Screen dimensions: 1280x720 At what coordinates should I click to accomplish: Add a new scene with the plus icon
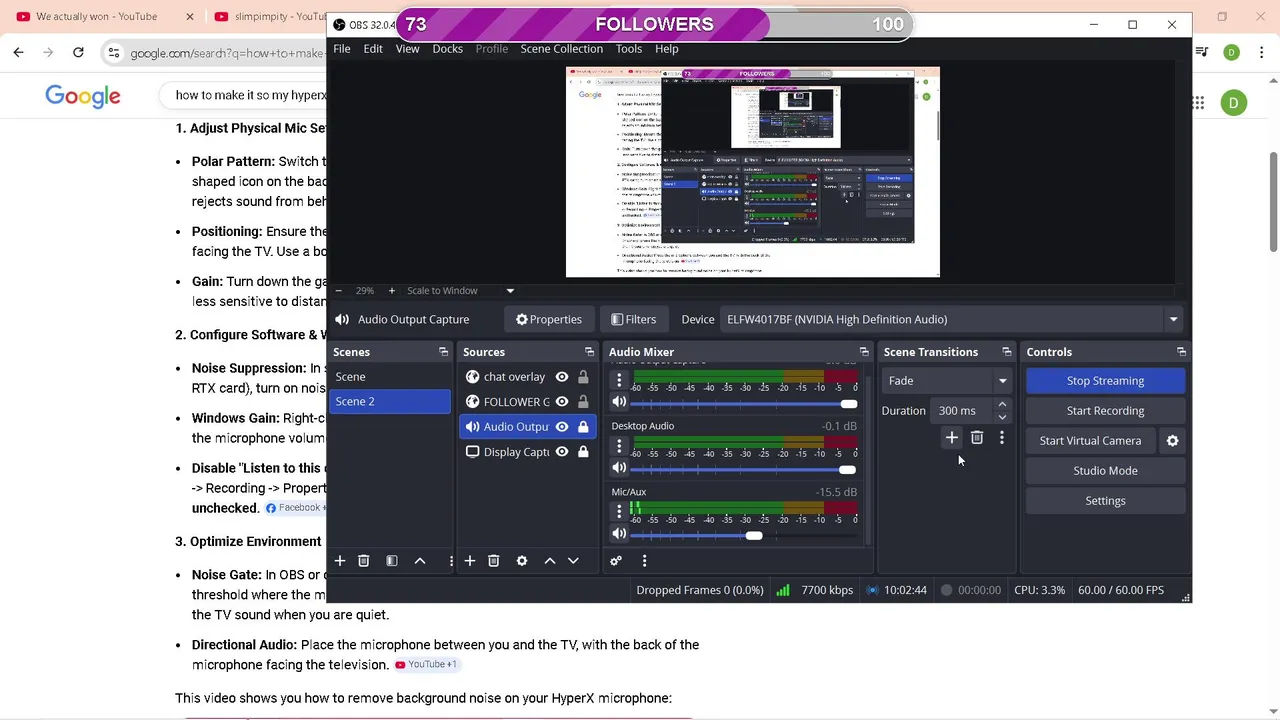point(340,561)
